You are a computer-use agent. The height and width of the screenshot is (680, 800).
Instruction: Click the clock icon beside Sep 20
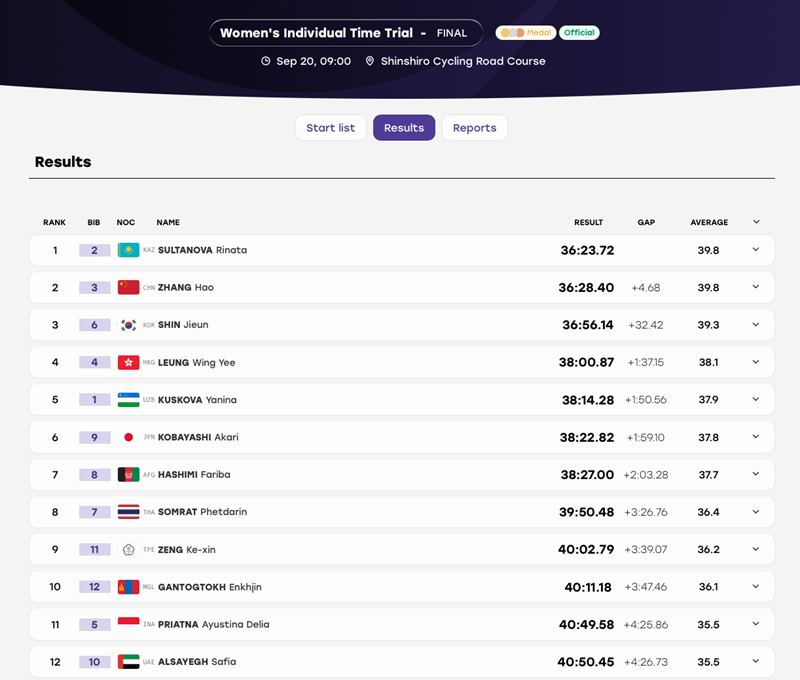point(265,61)
